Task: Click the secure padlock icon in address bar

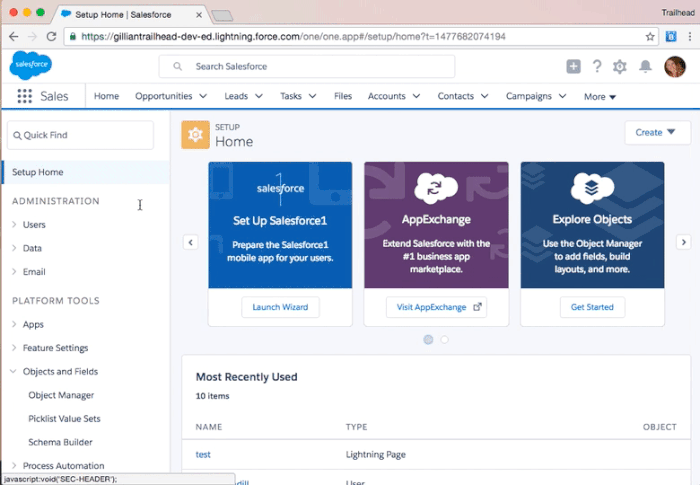Action: pos(72,37)
